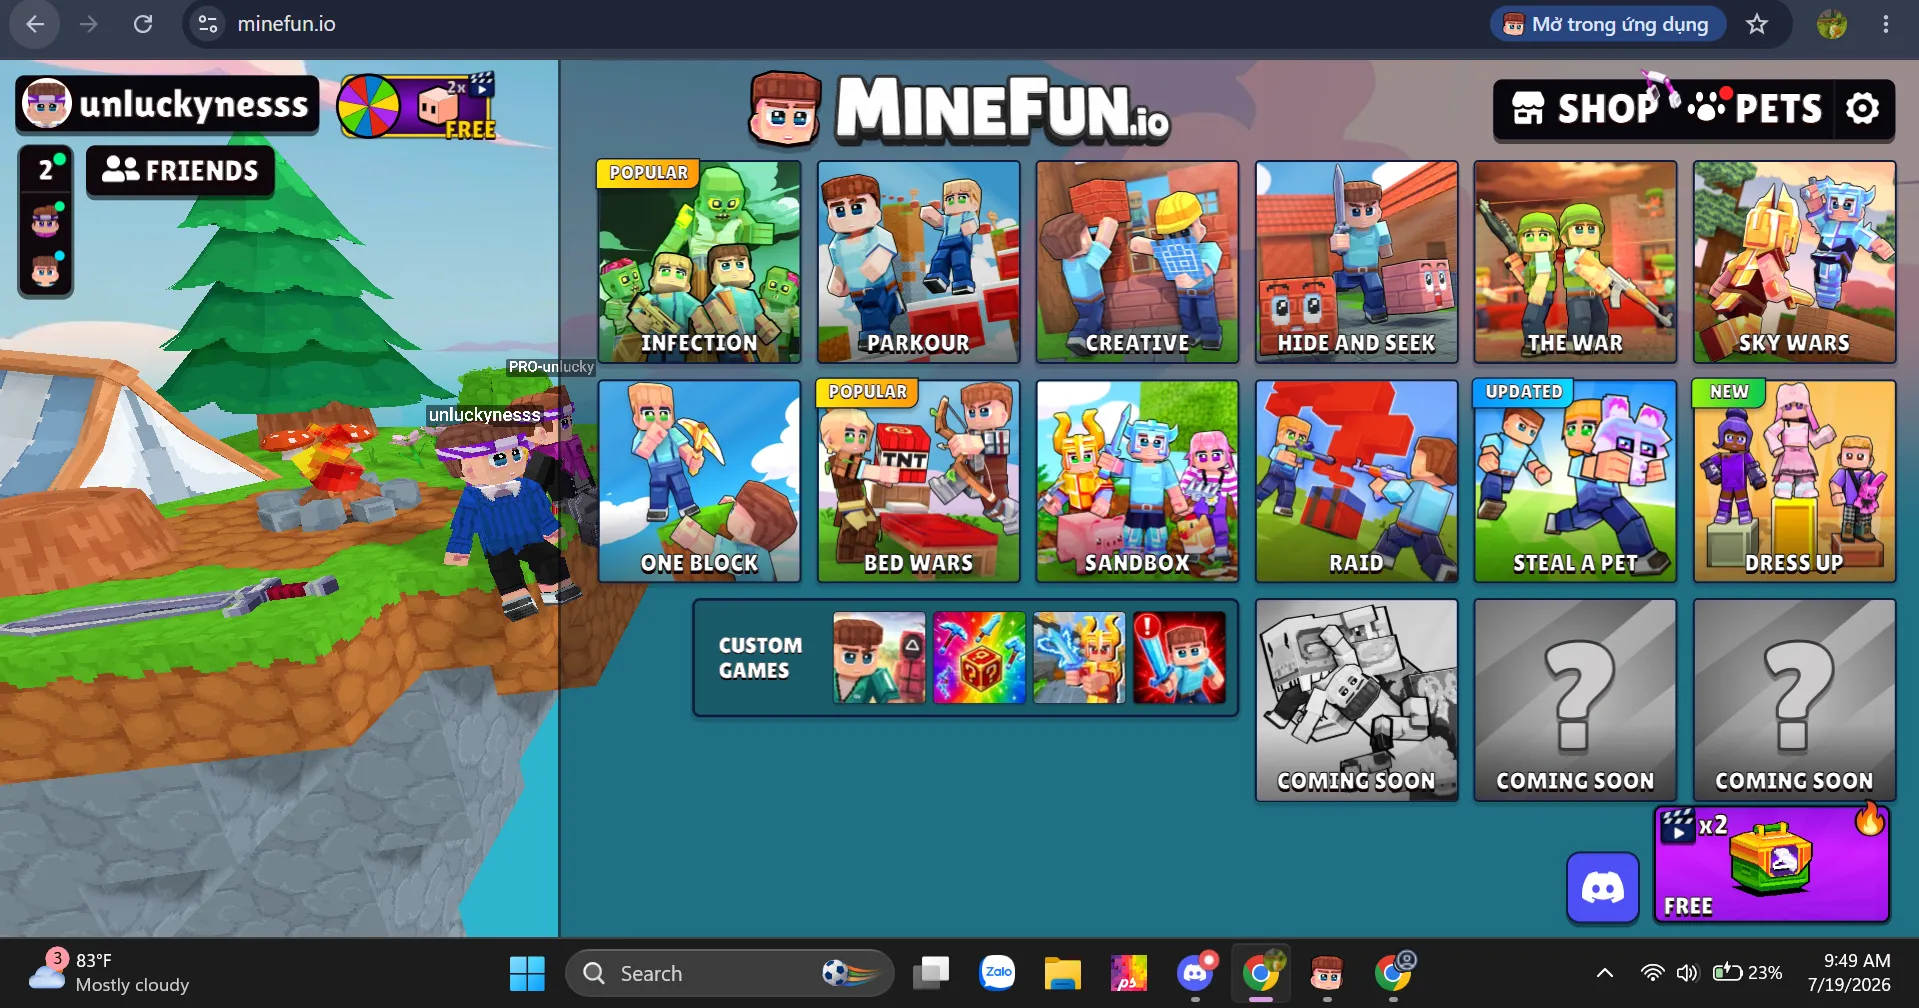This screenshot has height=1008, width=1919.
Task: Open the golden armor custom game
Action: (1079, 658)
